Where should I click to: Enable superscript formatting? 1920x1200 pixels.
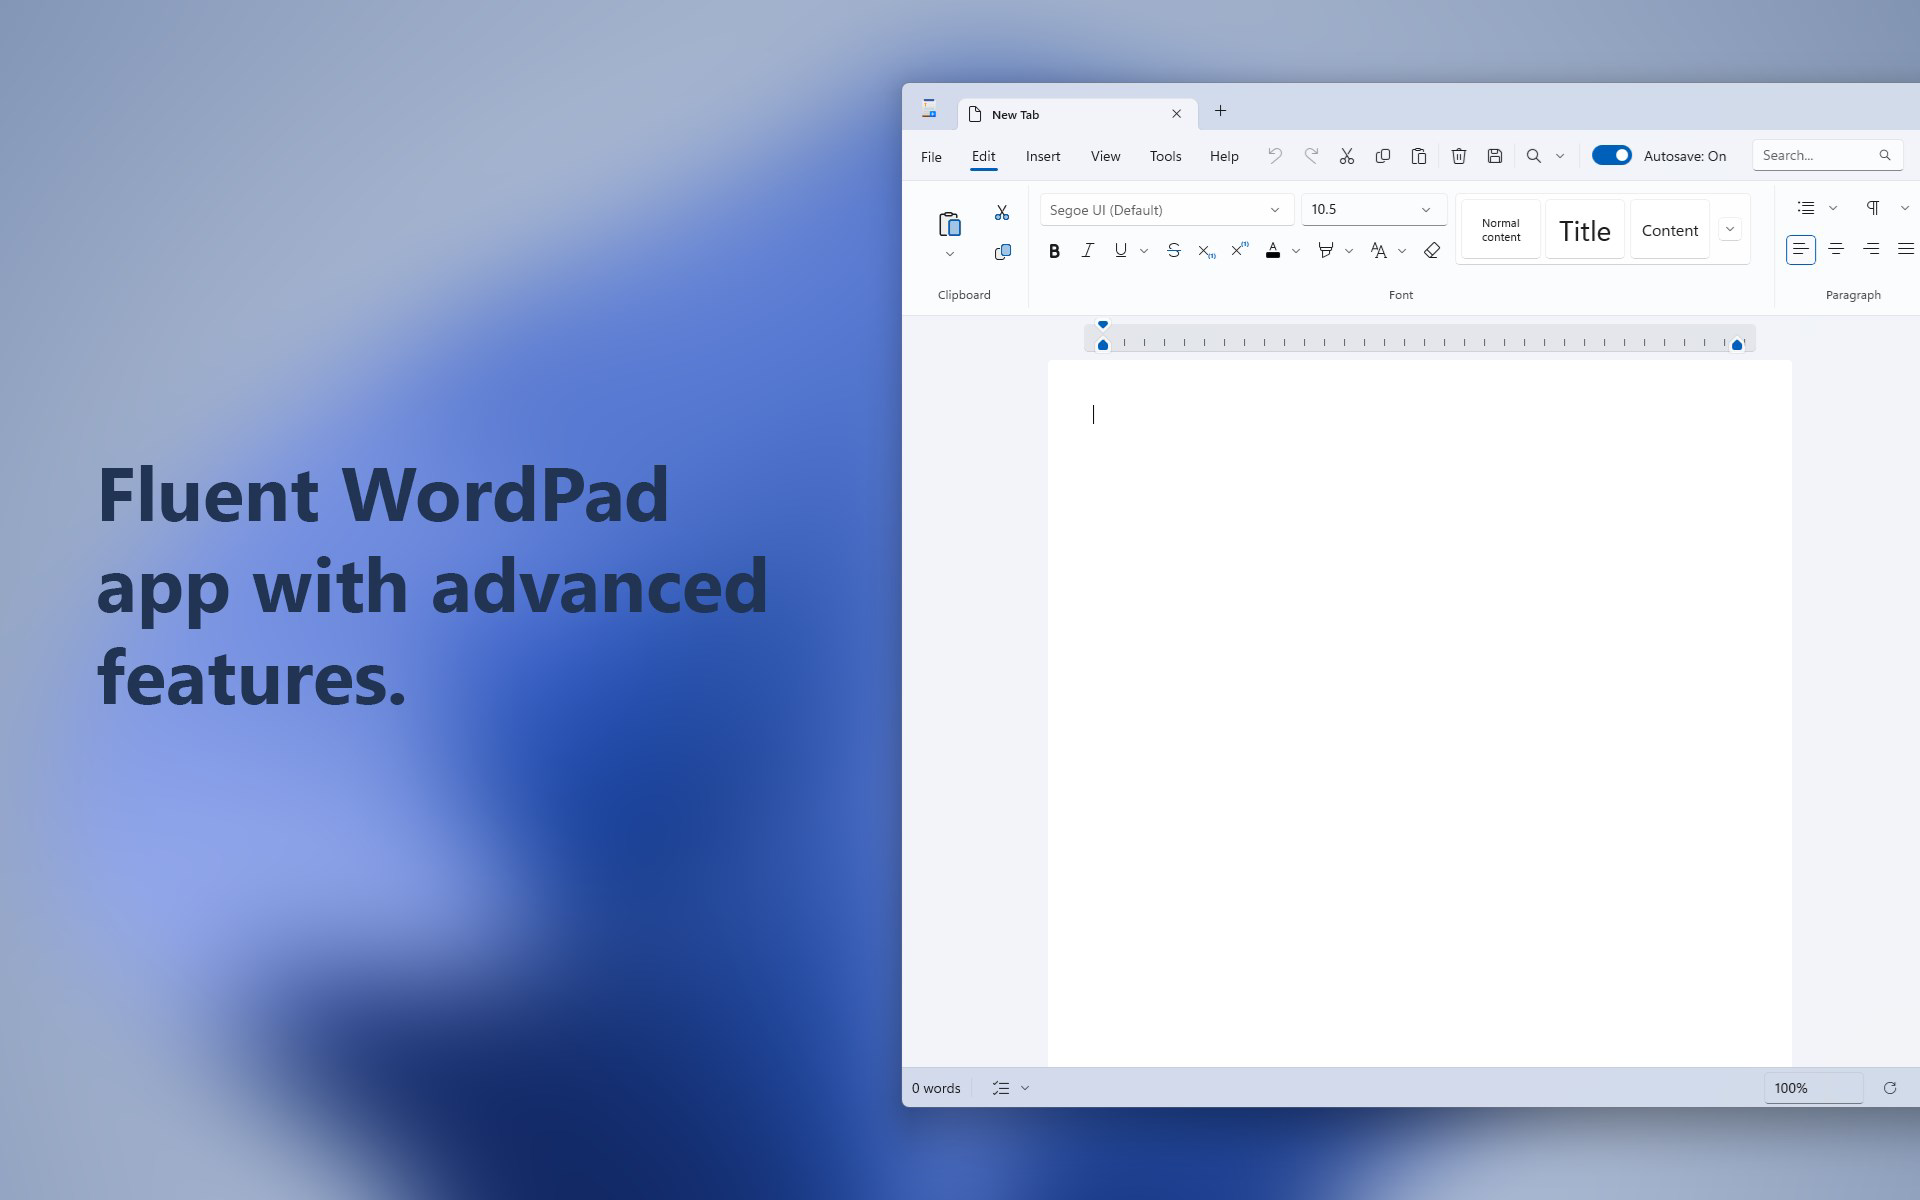(1238, 250)
